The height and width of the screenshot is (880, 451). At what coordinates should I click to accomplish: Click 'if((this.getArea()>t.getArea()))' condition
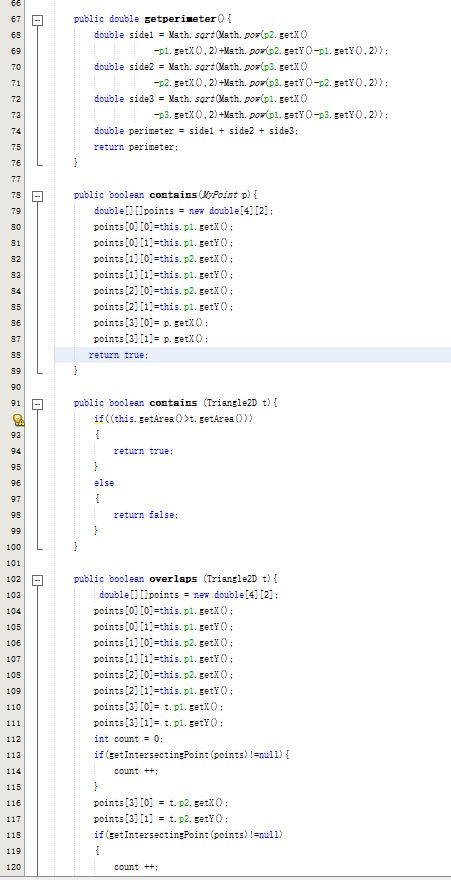[x=173, y=419]
